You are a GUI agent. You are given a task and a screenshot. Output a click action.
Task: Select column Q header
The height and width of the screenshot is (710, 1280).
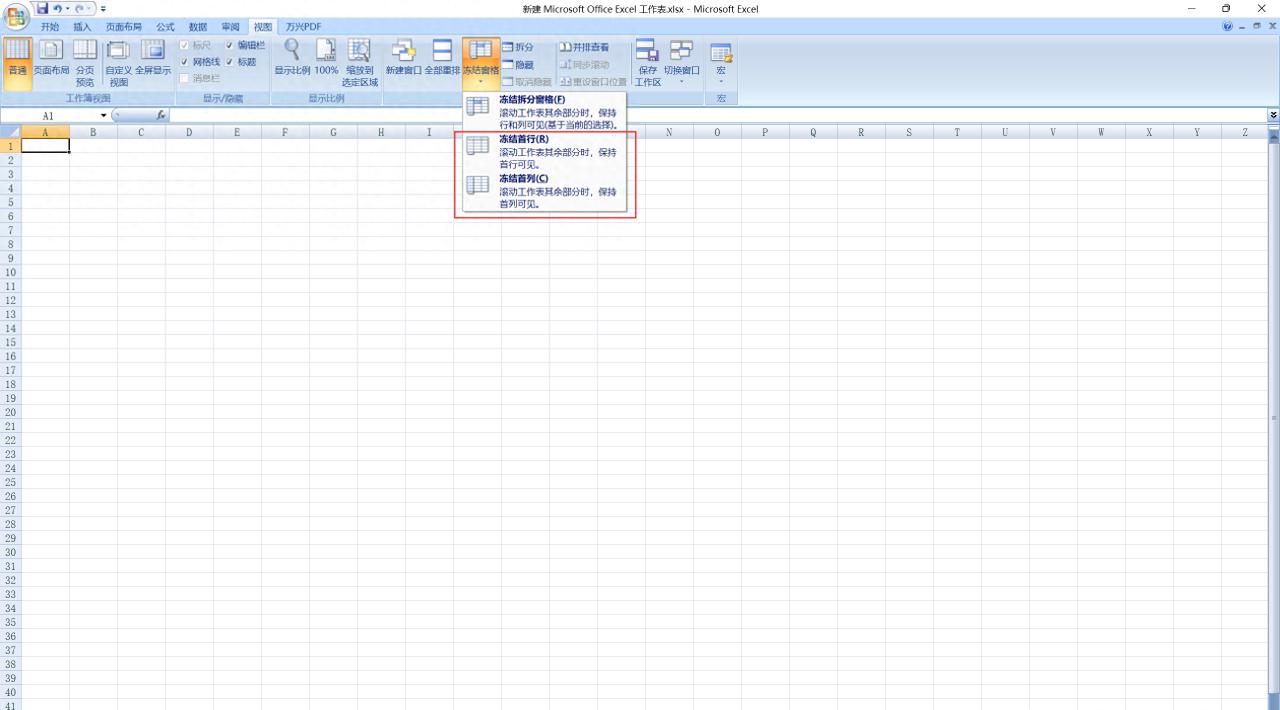click(x=813, y=132)
